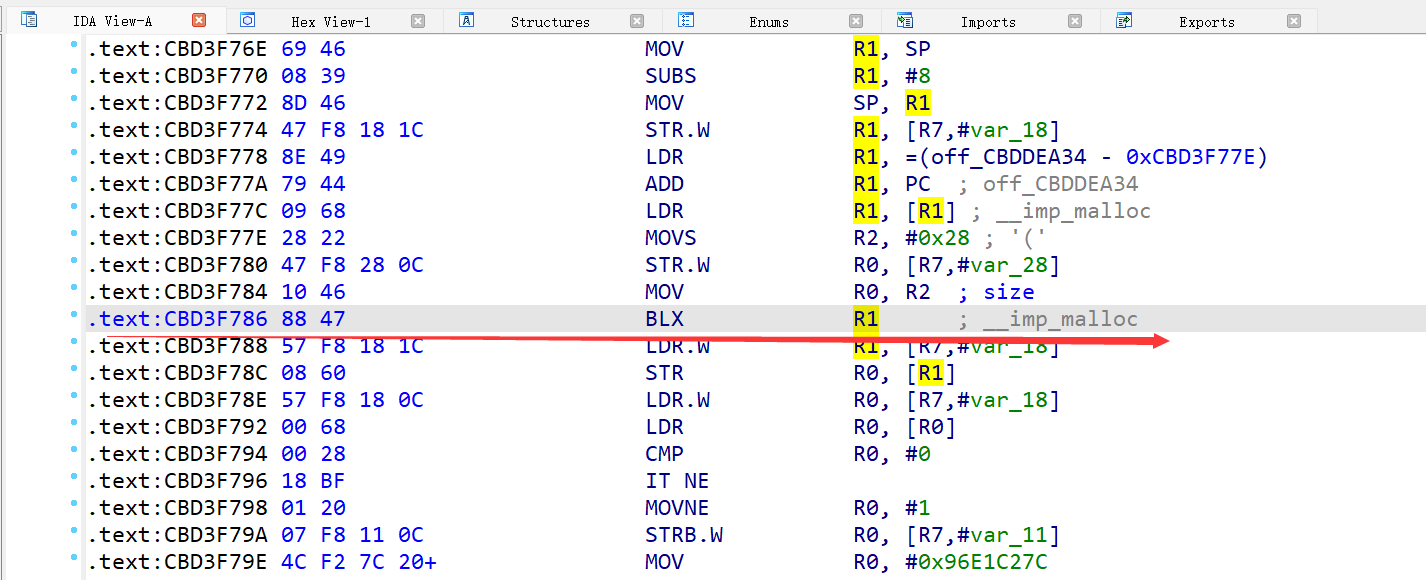
Task: Click the IDA View-A tab icon
Action: click(x=29, y=20)
